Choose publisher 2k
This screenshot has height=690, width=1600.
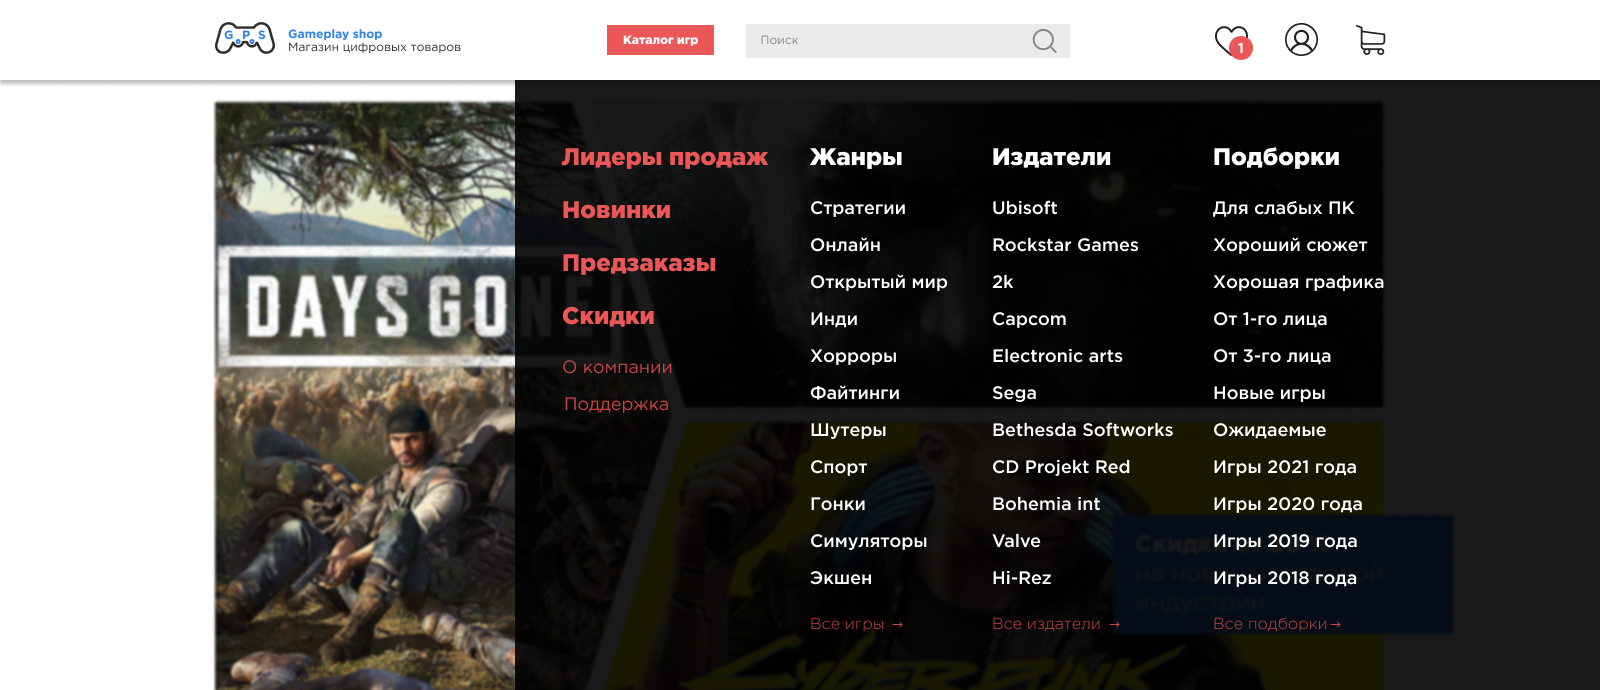pyautogui.click(x=1002, y=282)
